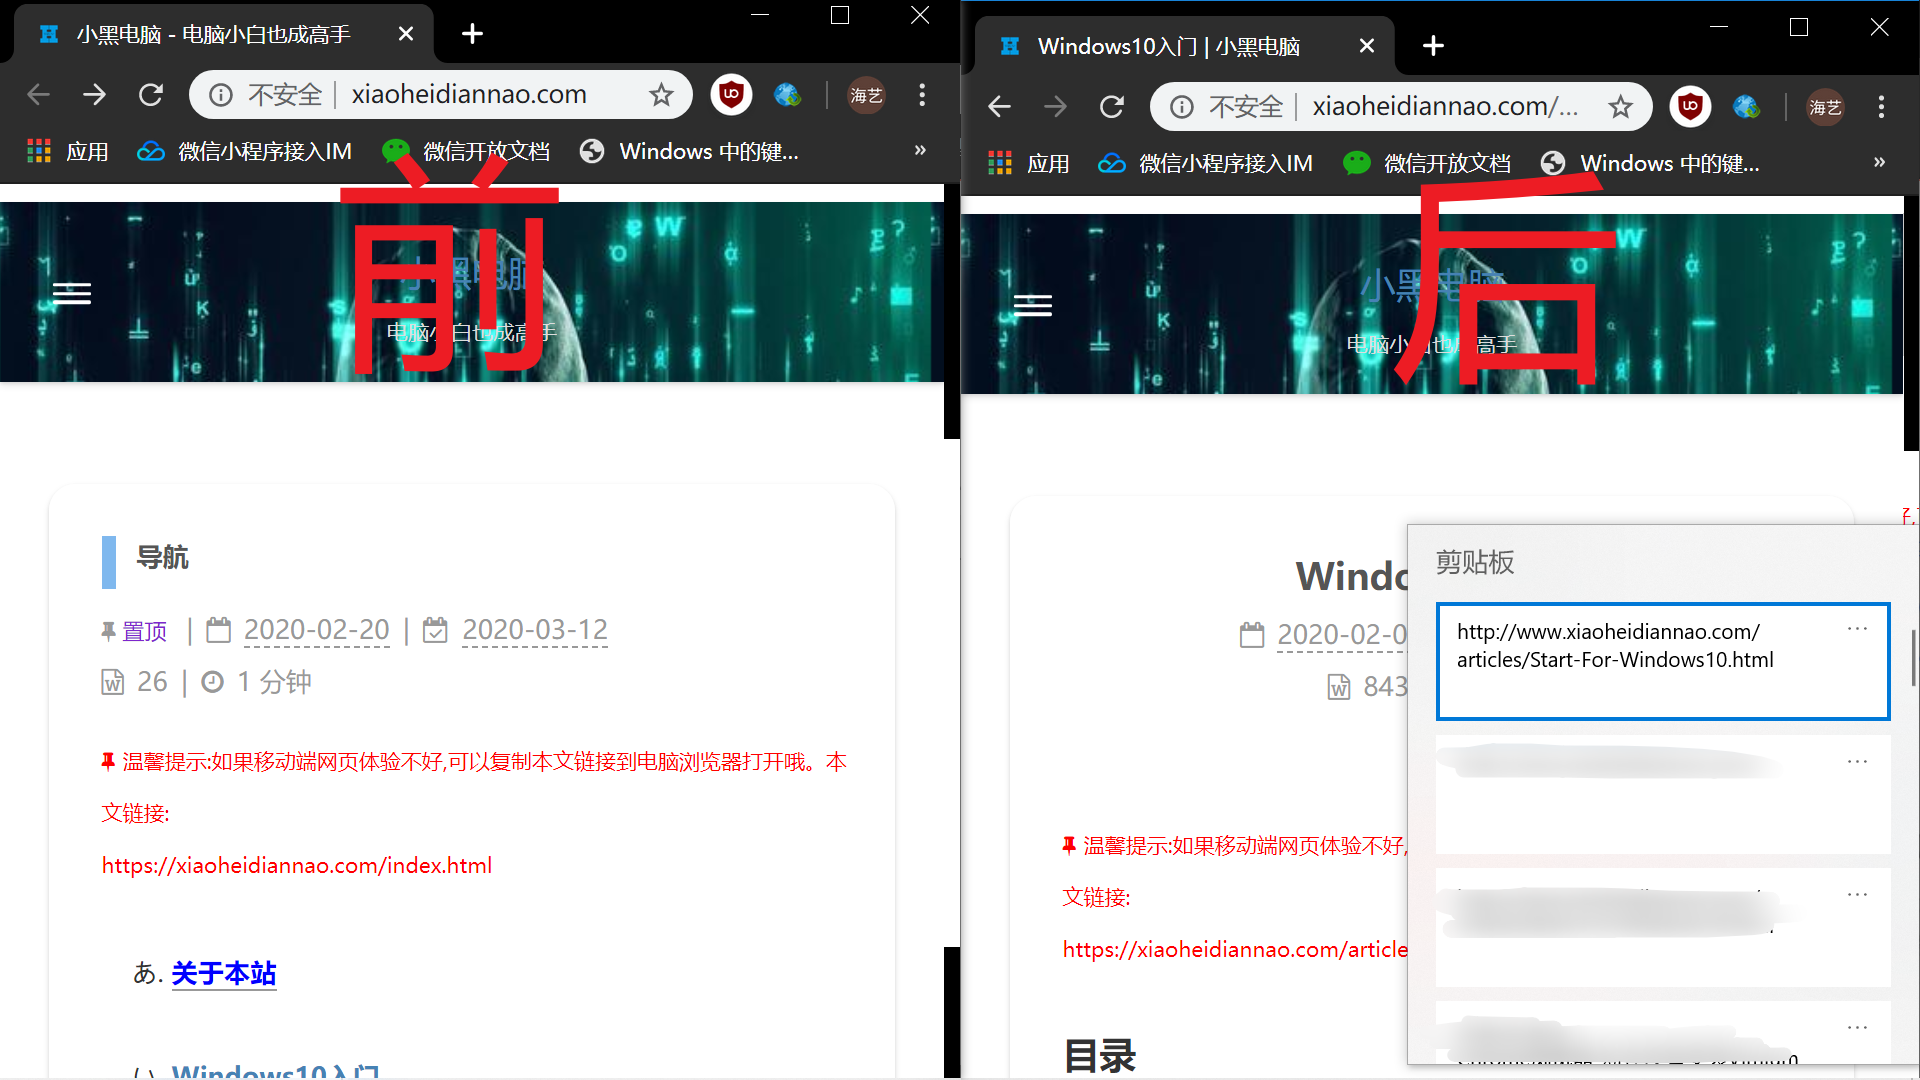Open Chrome's three-dot settings menu
The image size is (1920, 1080).
(x=922, y=94)
